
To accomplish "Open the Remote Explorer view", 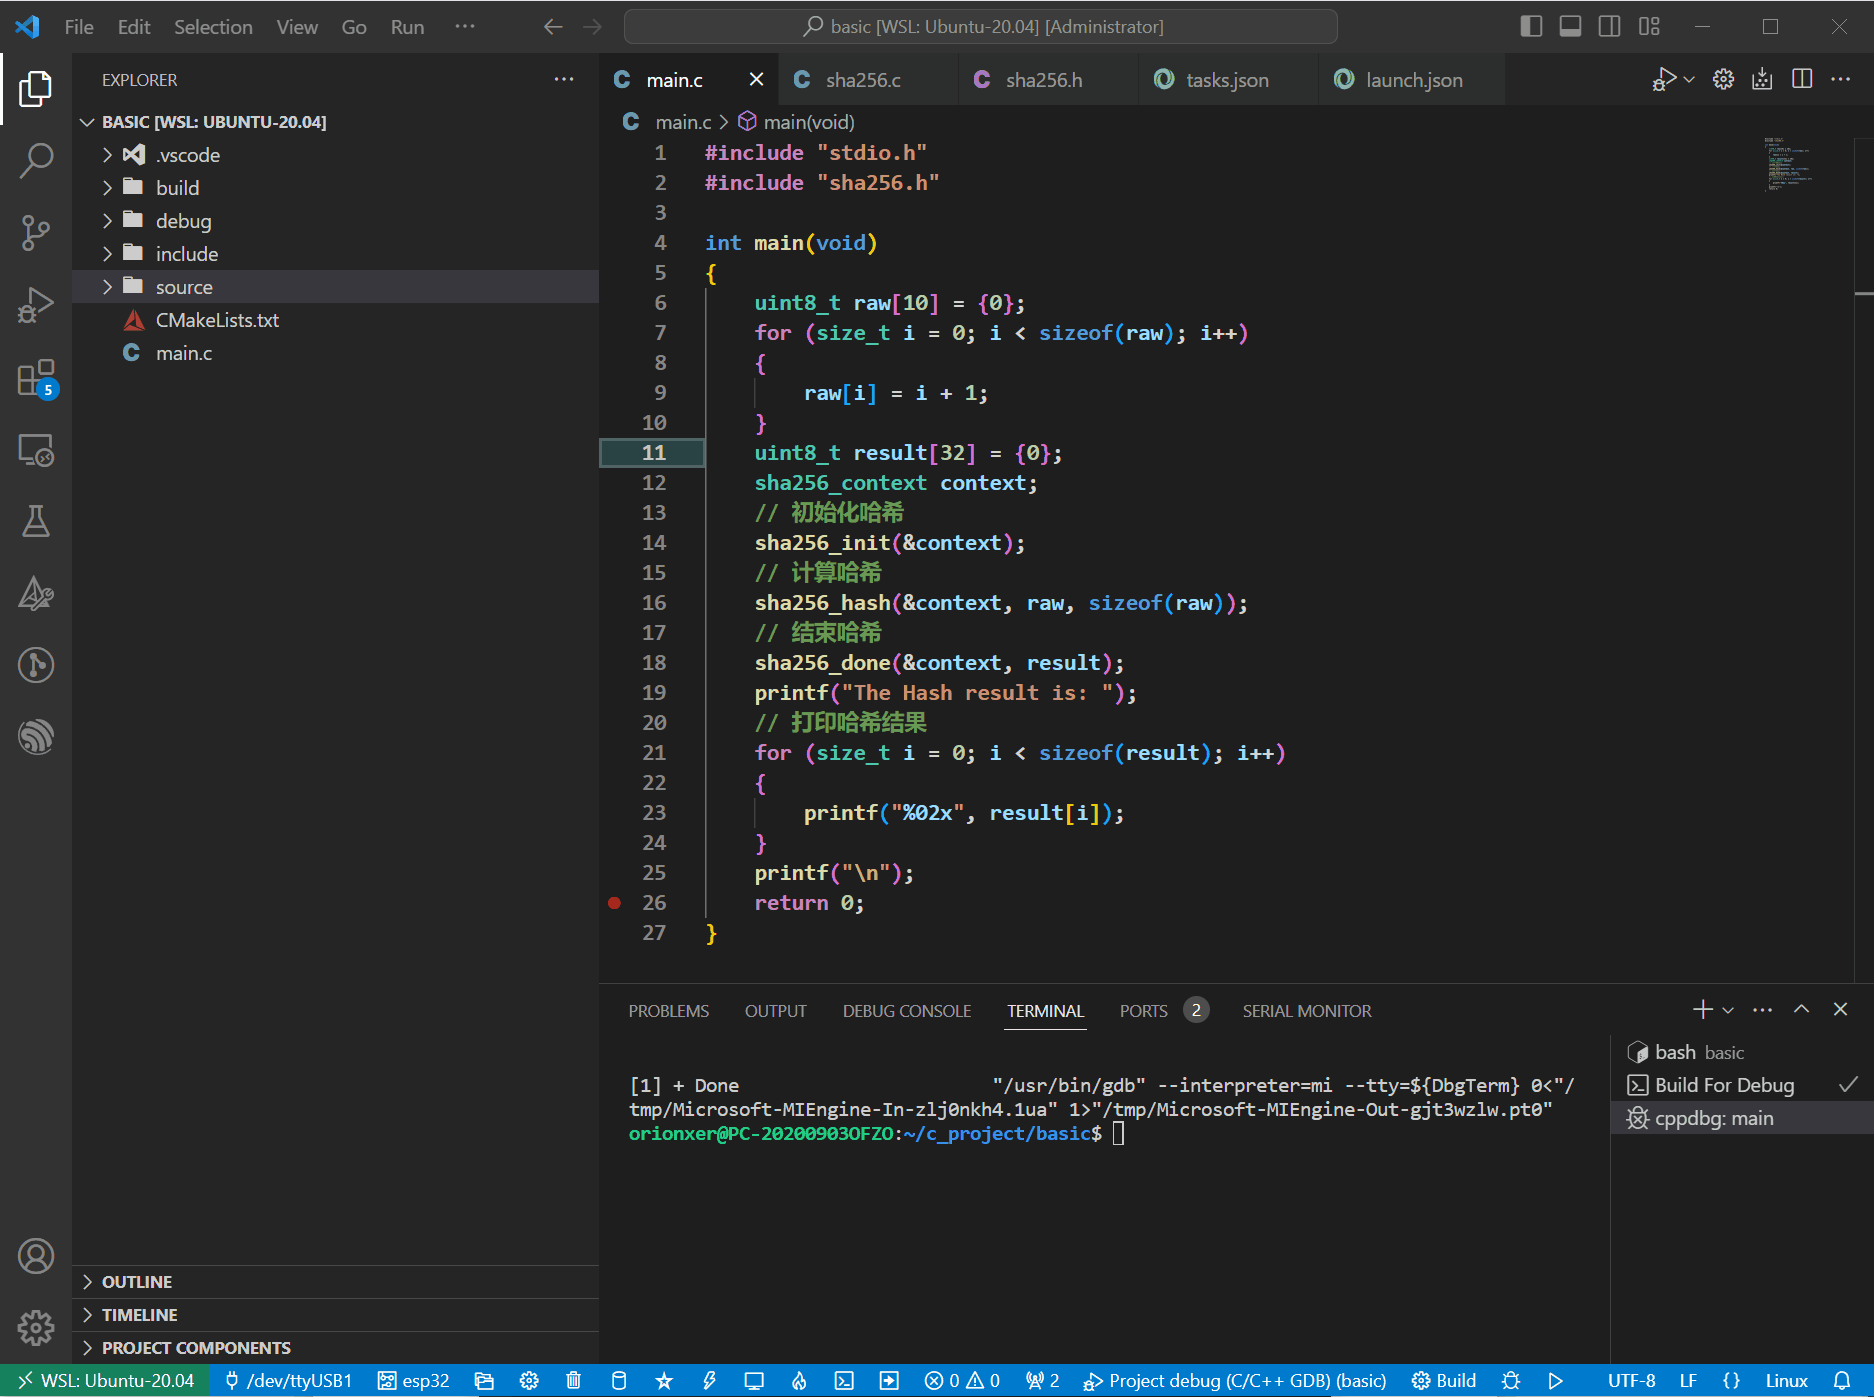I will [36, 450].
